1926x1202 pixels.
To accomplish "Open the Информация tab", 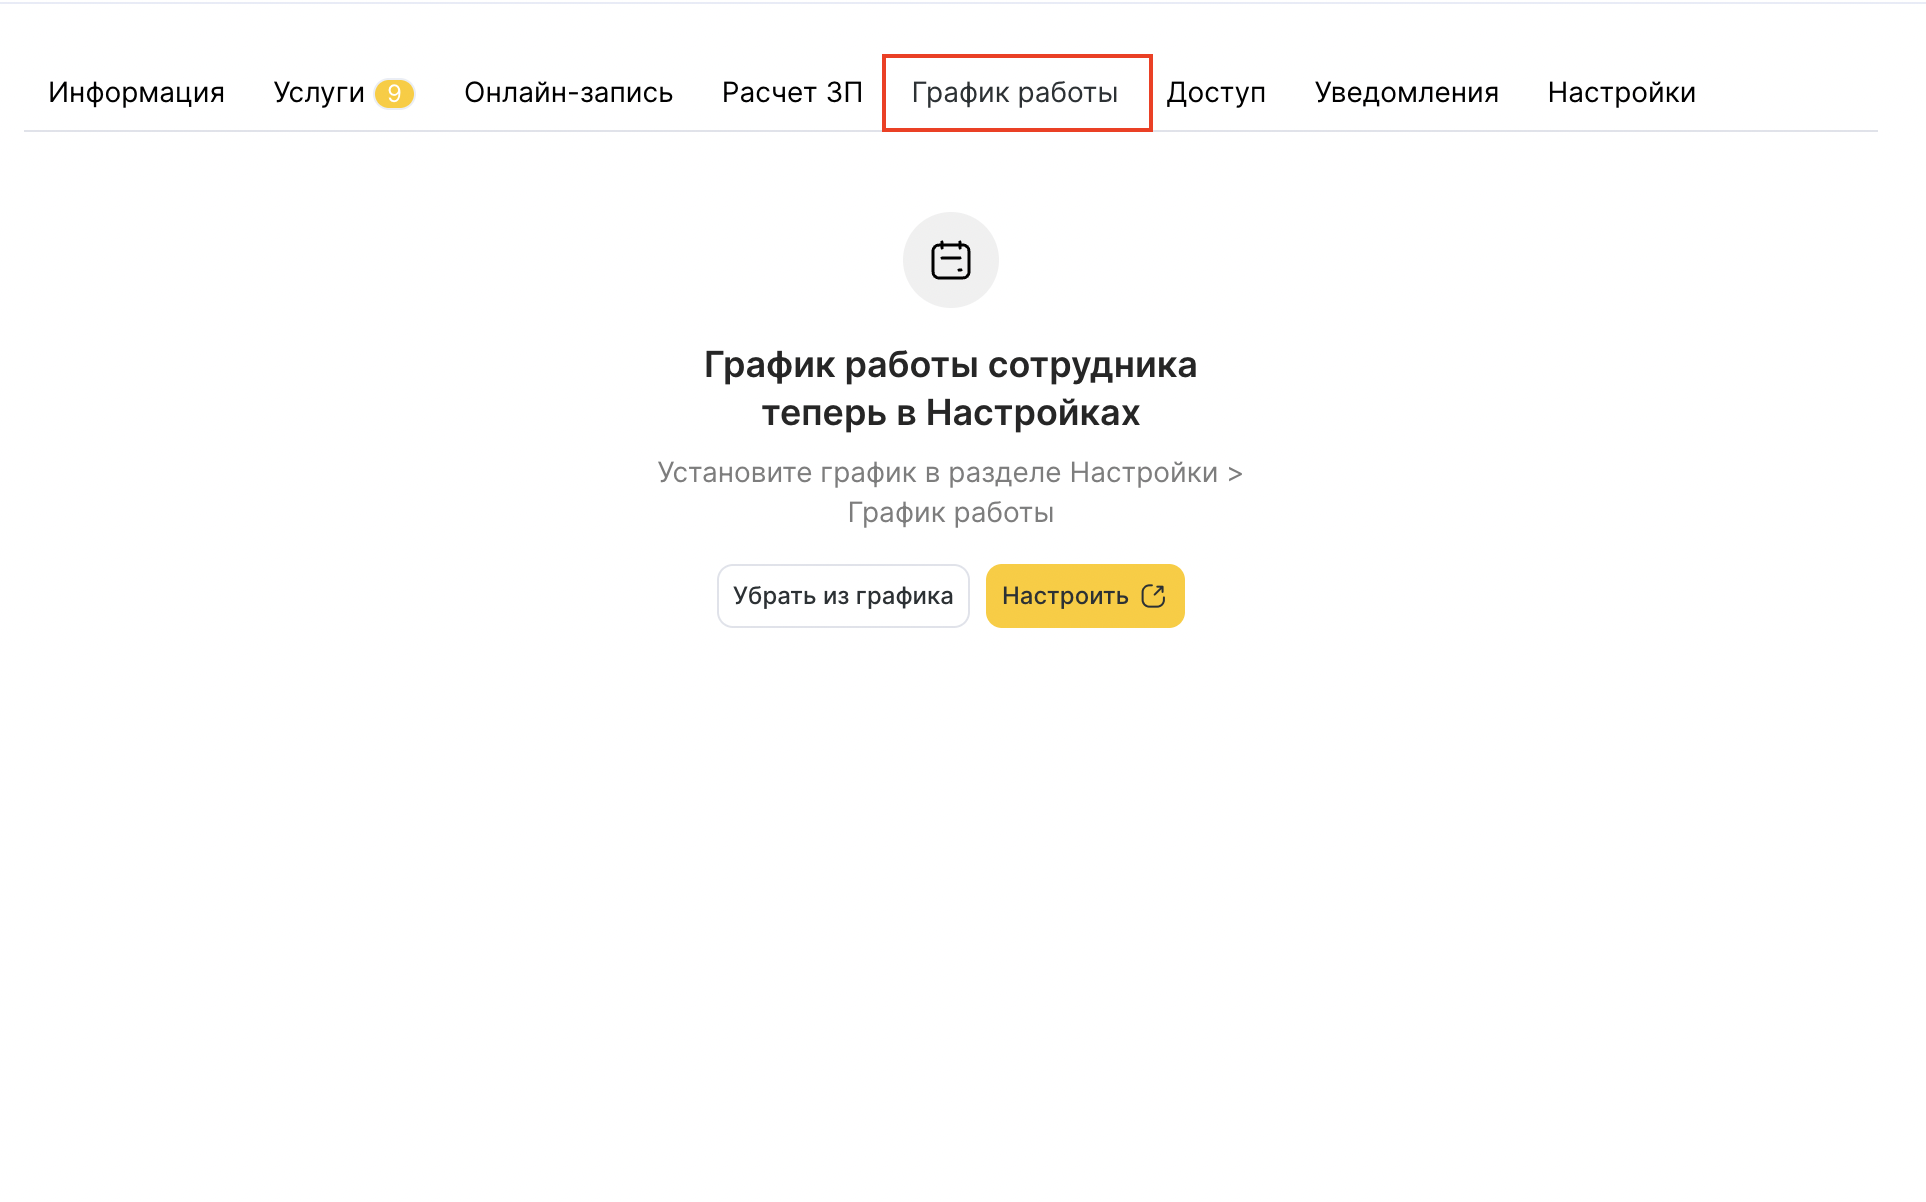I will (136, 93).
